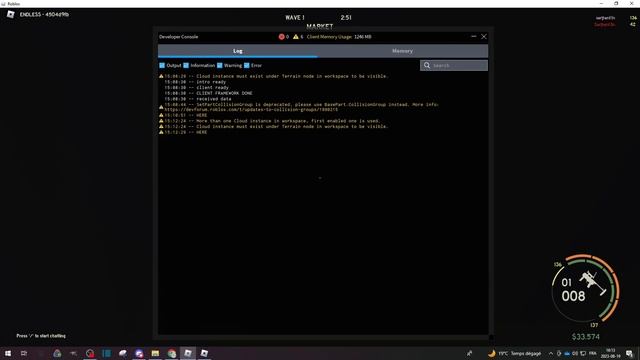The image size is (640, 360).
Task: Close the Developer Console panel
Action: point(484,36)
